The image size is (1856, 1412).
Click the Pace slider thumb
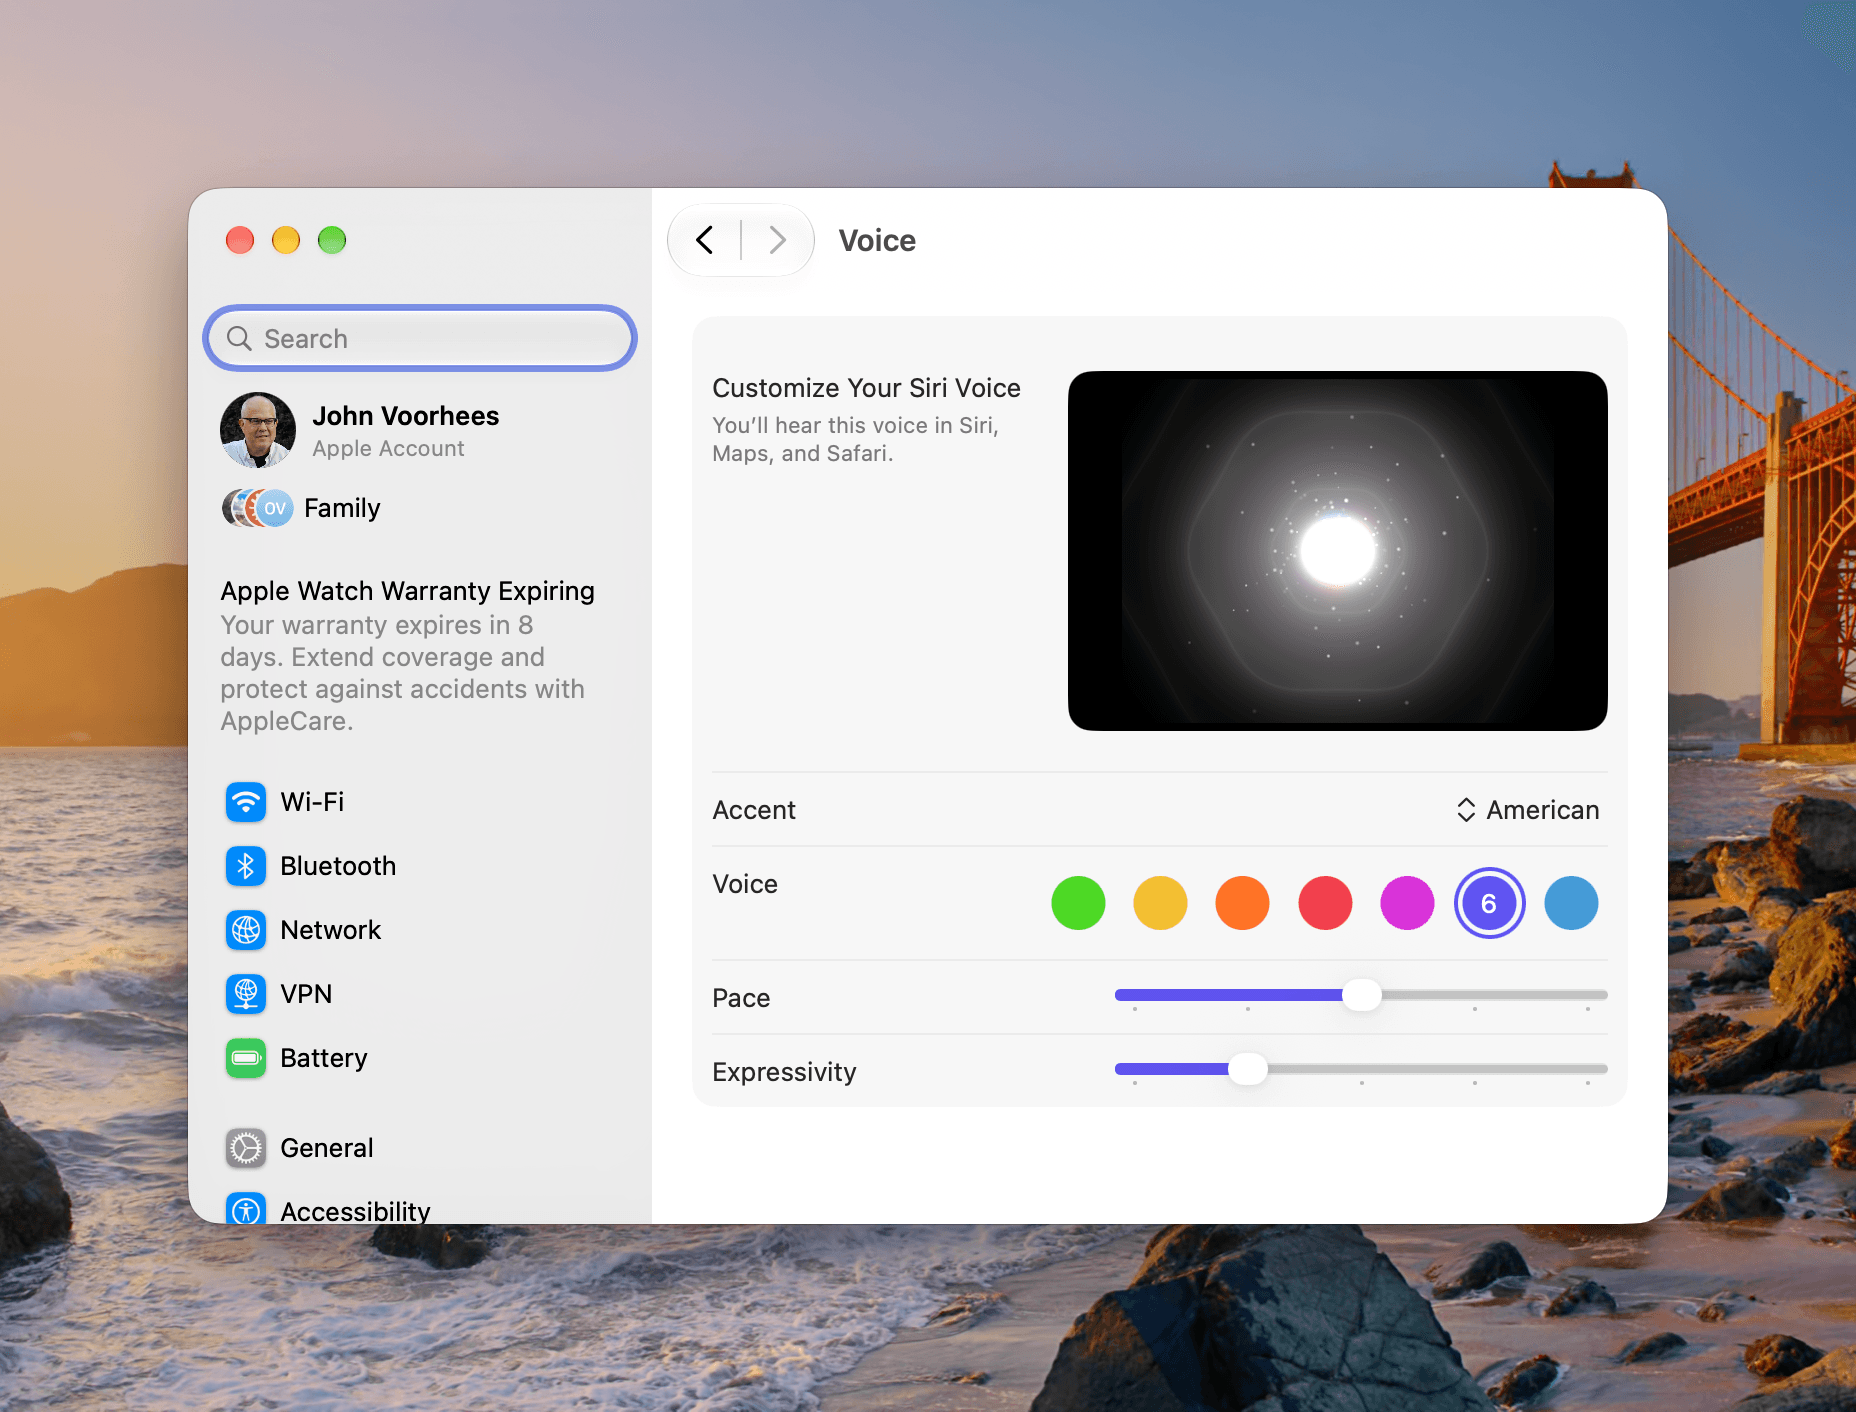[x=1361, y=995]
